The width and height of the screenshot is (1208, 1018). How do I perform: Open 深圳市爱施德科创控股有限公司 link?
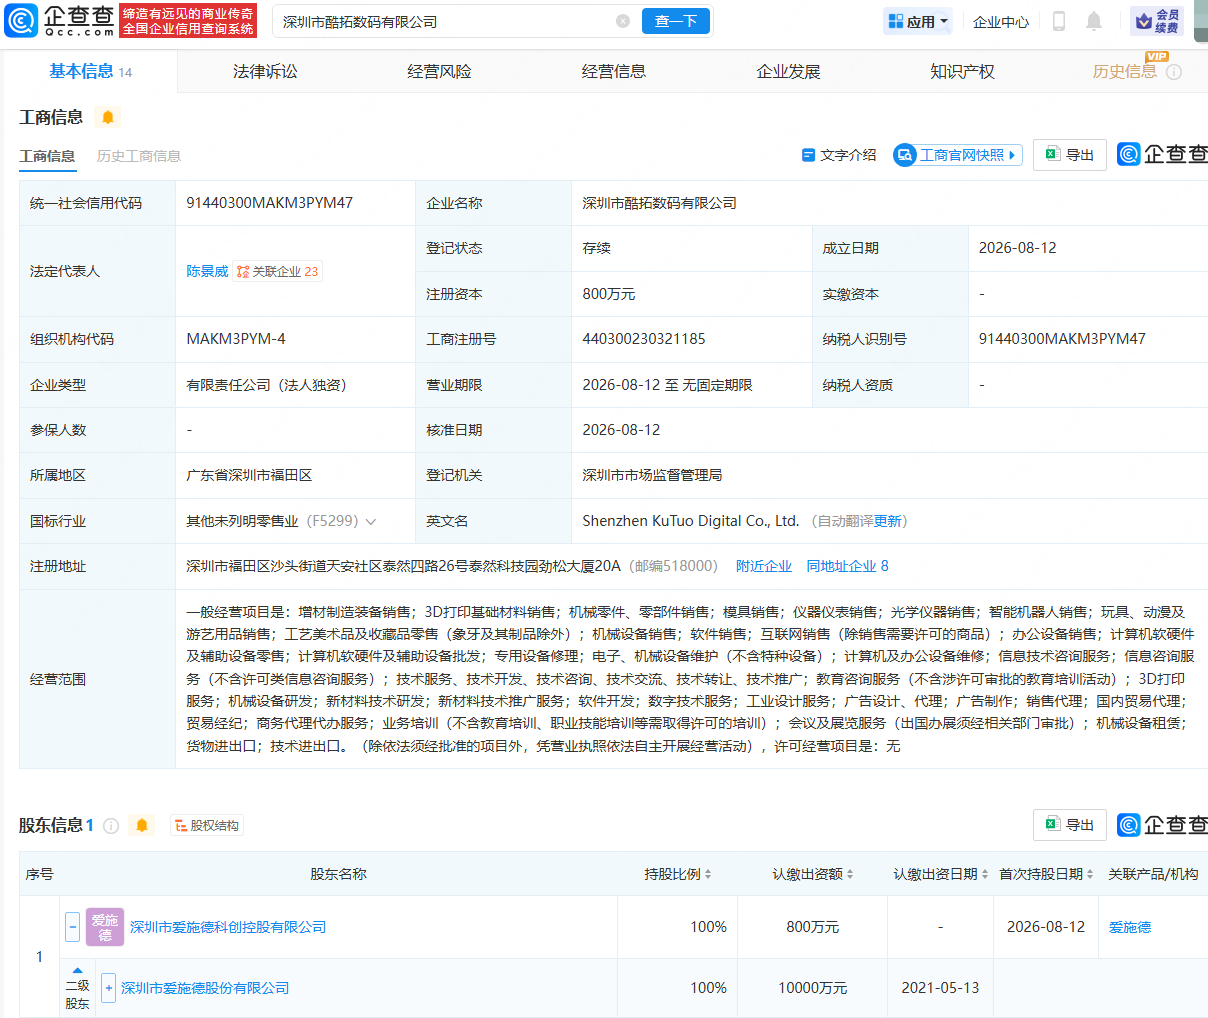pyautogui.click(x=228, y=927)
